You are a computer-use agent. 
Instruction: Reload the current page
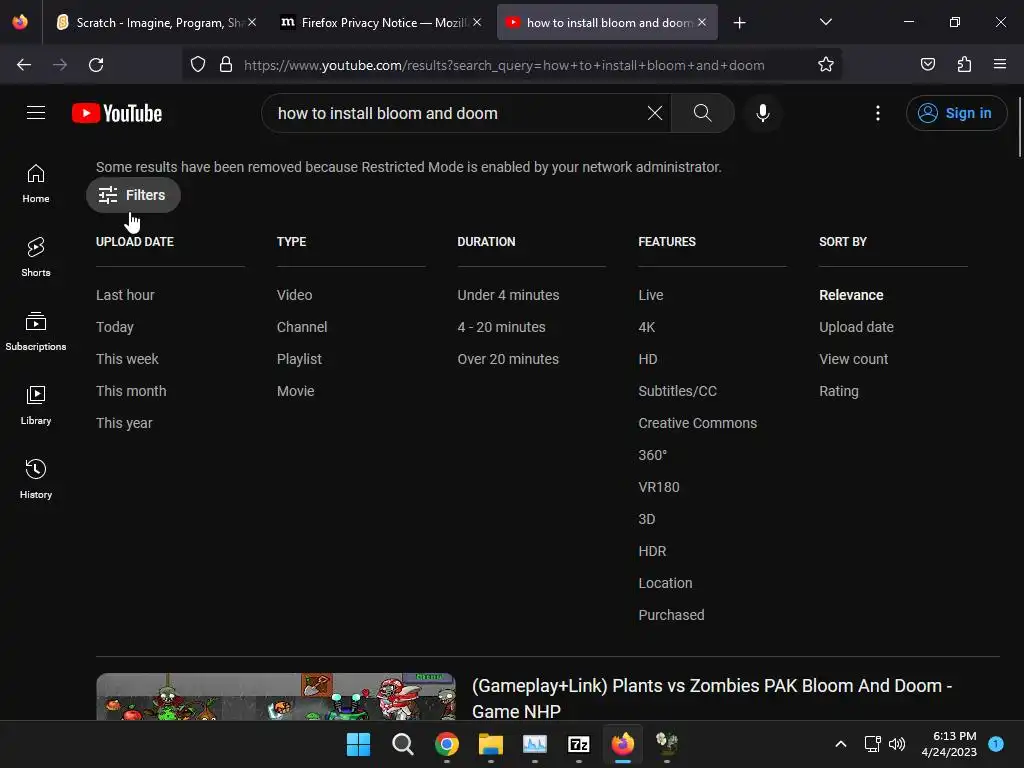(x=96, y=65)
